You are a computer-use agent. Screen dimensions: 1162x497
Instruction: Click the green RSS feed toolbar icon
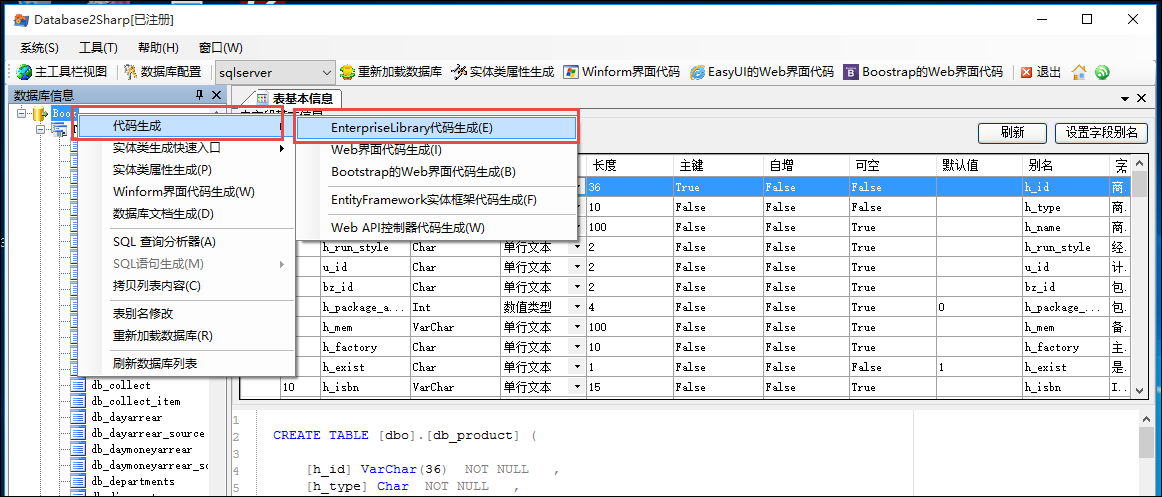[x=1102, y=72]
